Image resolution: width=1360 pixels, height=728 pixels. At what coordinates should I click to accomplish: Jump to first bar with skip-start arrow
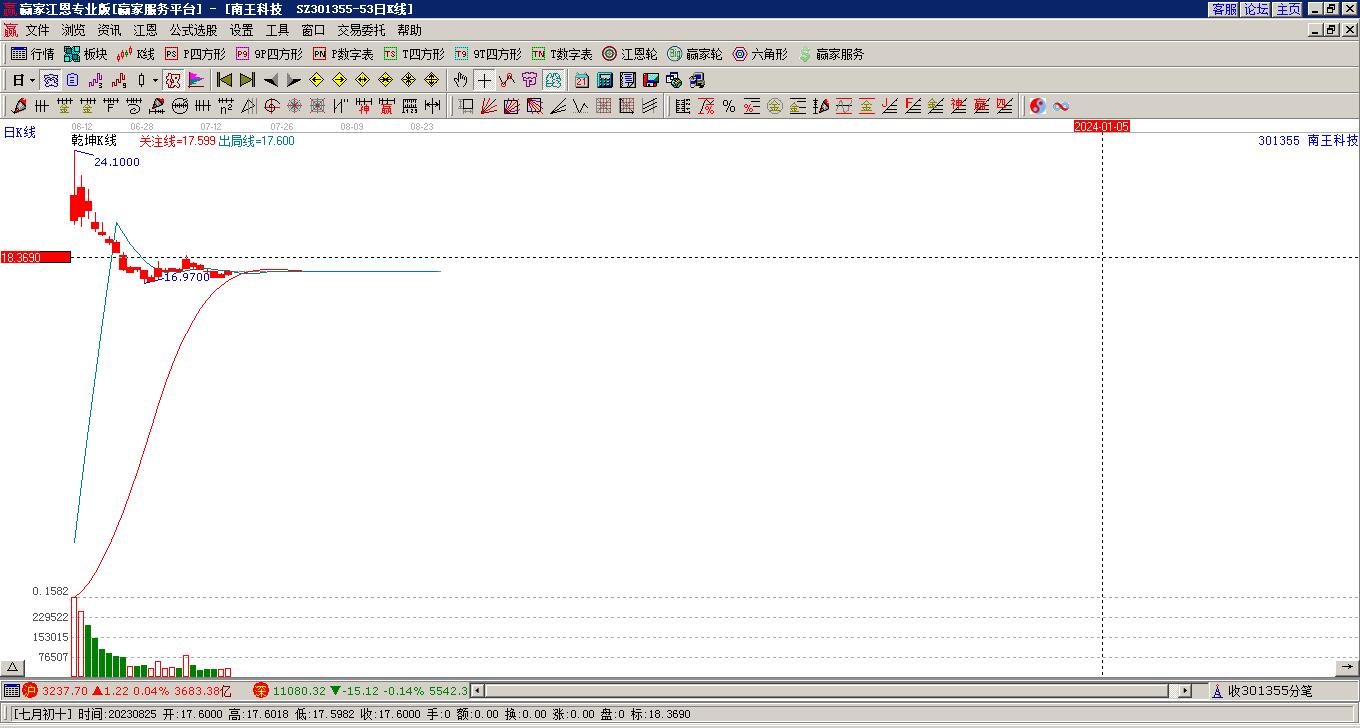pyautogui.click(x=225, y=80)
